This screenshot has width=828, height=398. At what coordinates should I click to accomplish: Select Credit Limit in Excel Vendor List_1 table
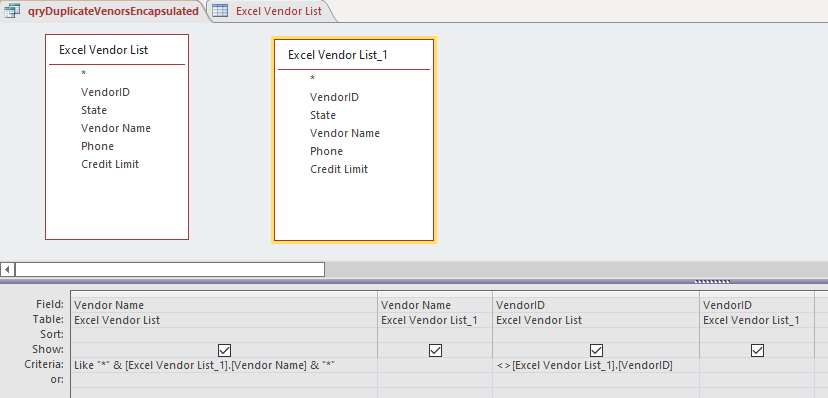click(x=339, y=169)
